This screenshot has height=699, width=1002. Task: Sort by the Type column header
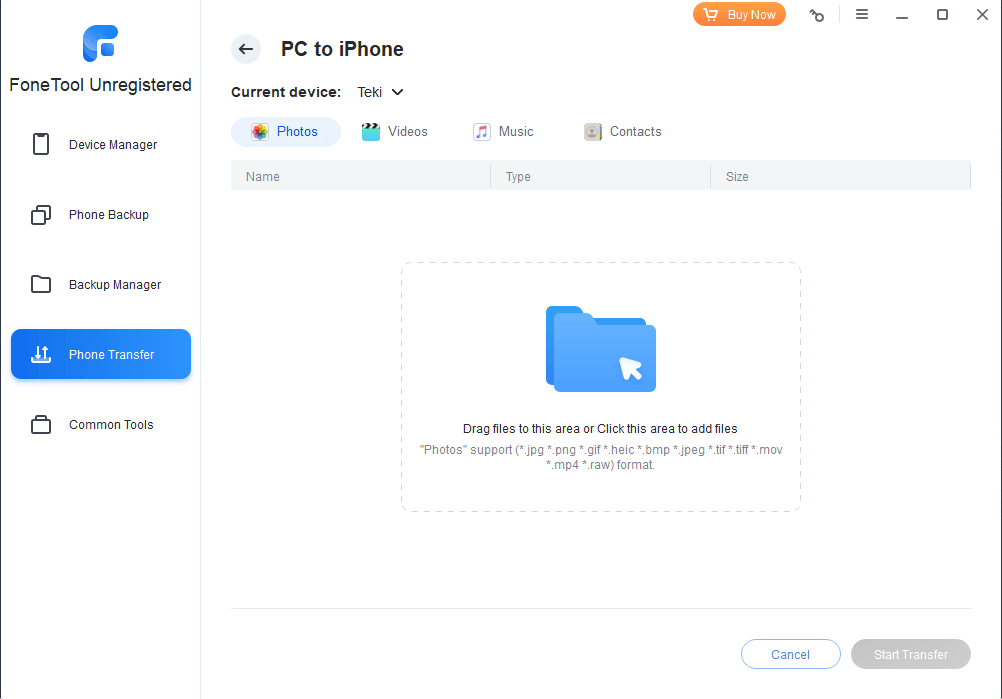pyautogui.click(x=600, y=176)
